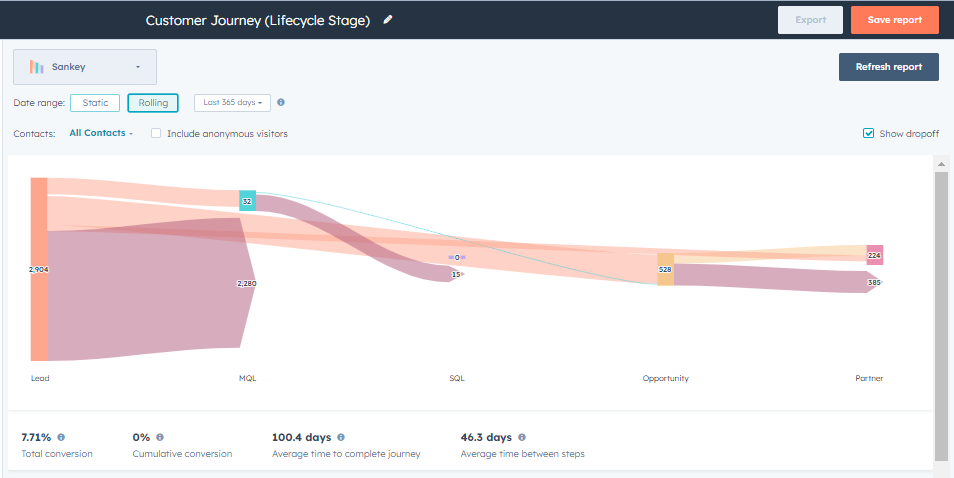The width and height of the screenshot is (954, 478).
Task: Click the Partner pink node labeled 224
Action: 874,255
